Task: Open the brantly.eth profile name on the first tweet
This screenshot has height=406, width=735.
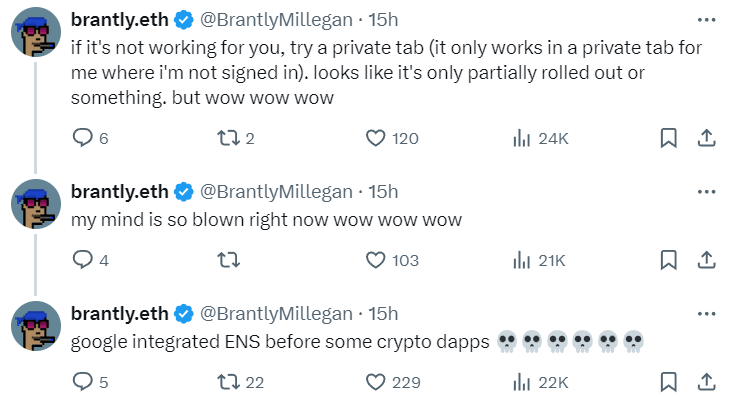Action: tap(120, 19)
